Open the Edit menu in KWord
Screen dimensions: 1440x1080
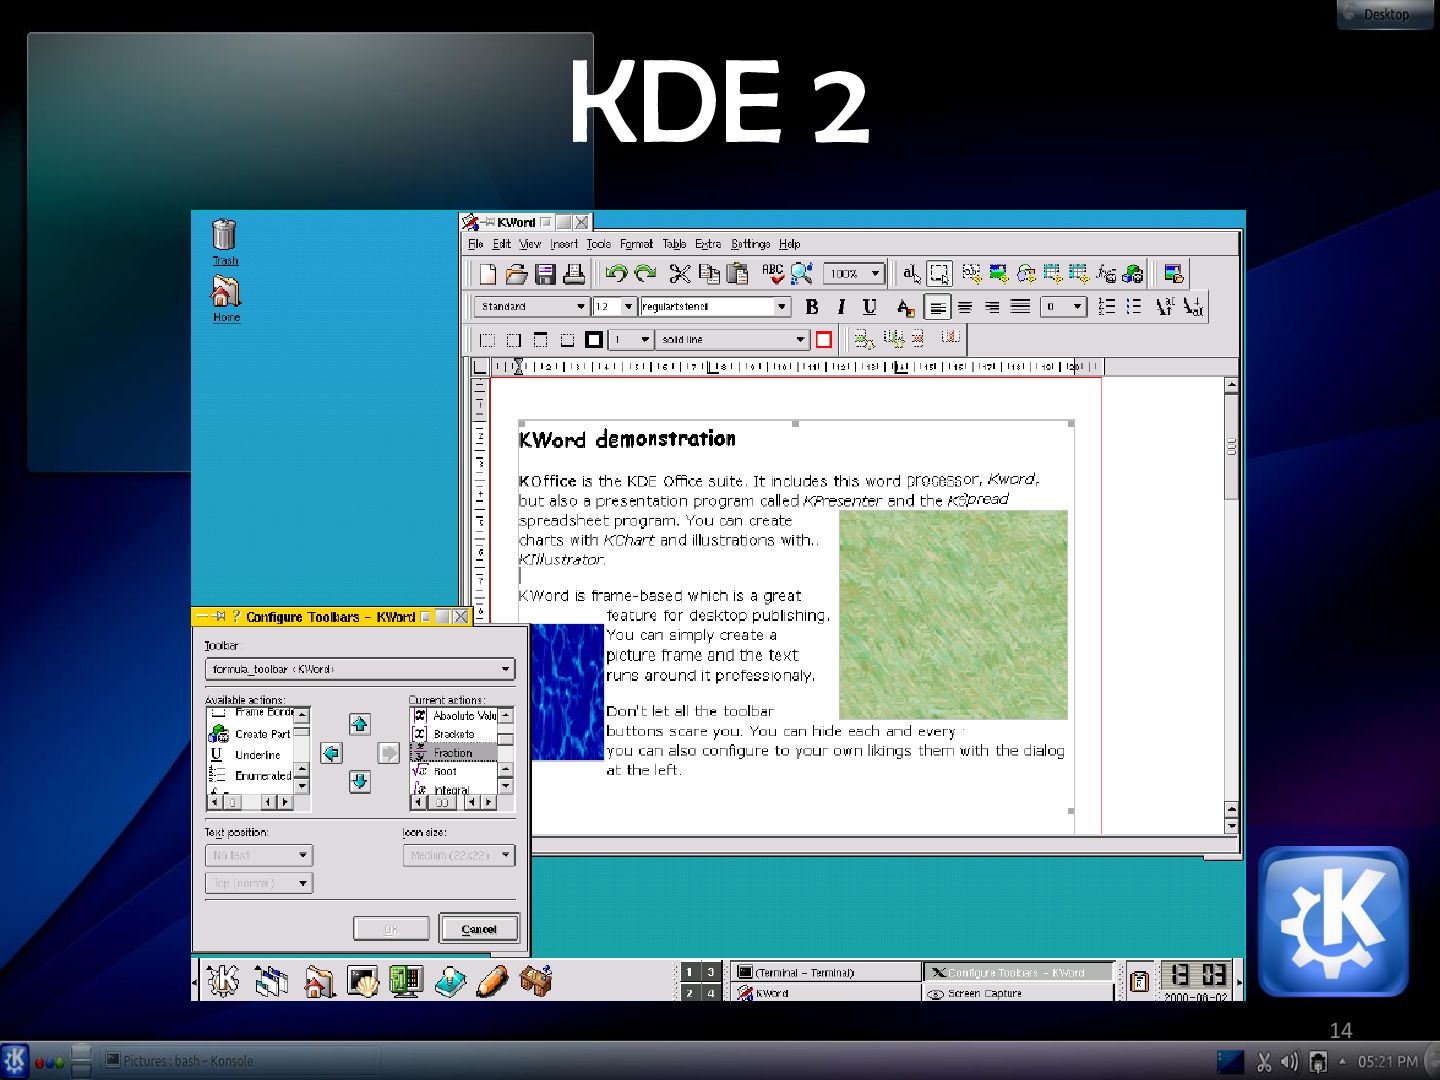coord(501,244)
